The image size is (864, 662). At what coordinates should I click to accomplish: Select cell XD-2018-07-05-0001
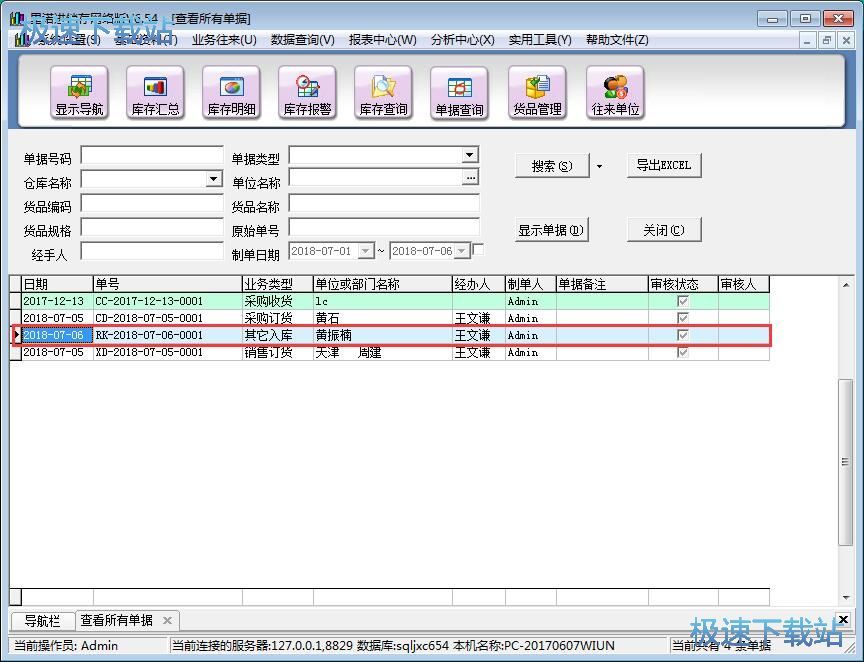[168, 352]
